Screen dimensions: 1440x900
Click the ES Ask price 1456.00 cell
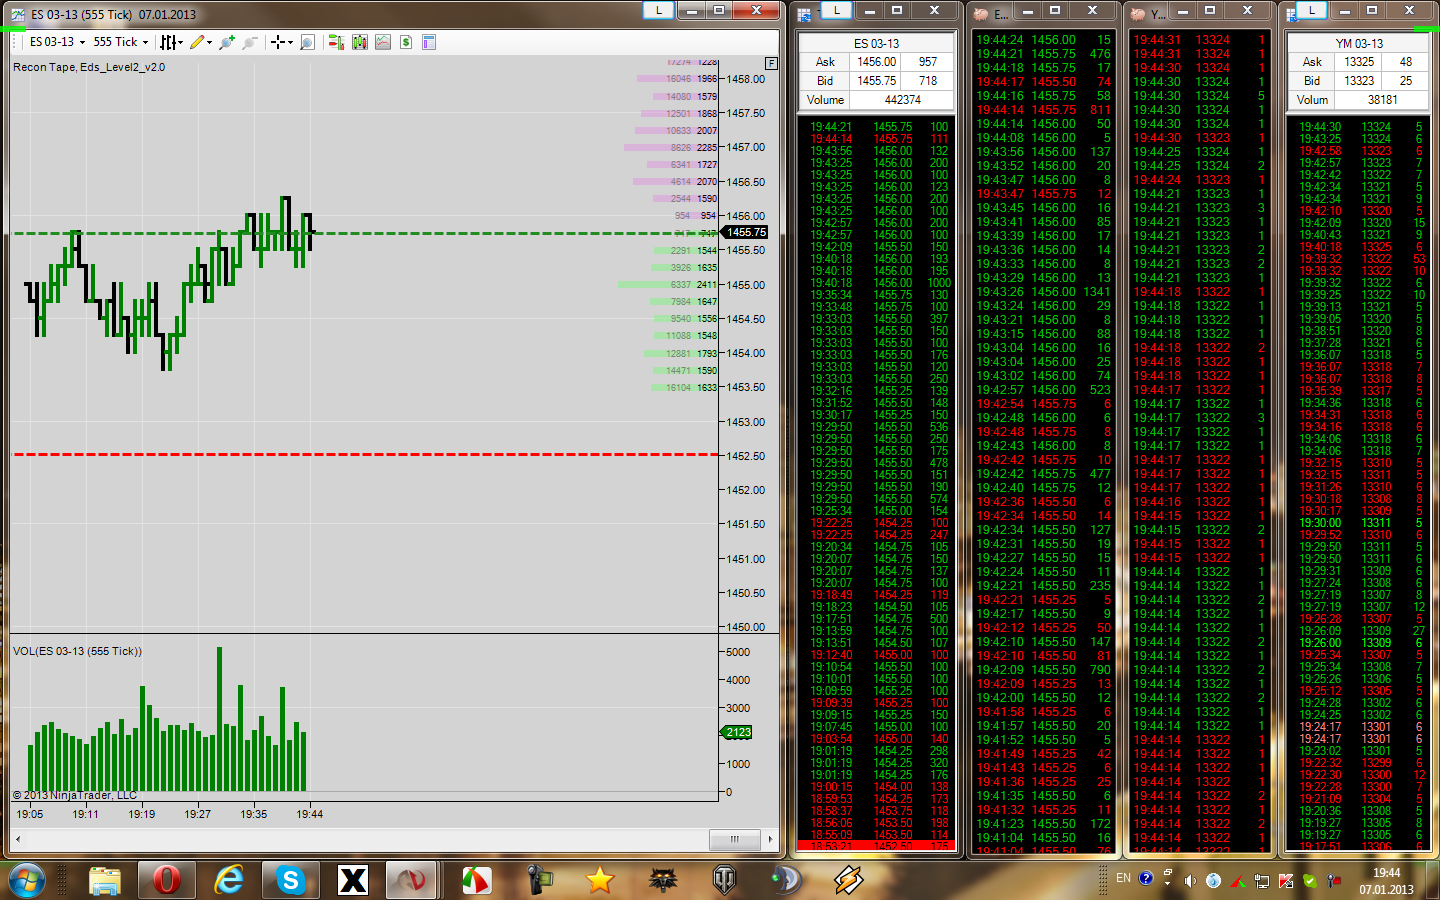[876, 62]
